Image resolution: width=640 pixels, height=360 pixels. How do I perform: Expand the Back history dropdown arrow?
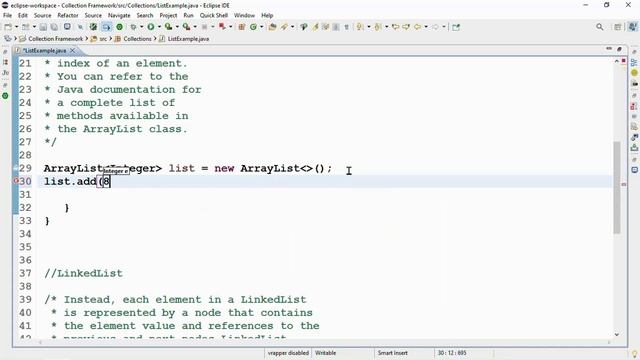[426, 27]
